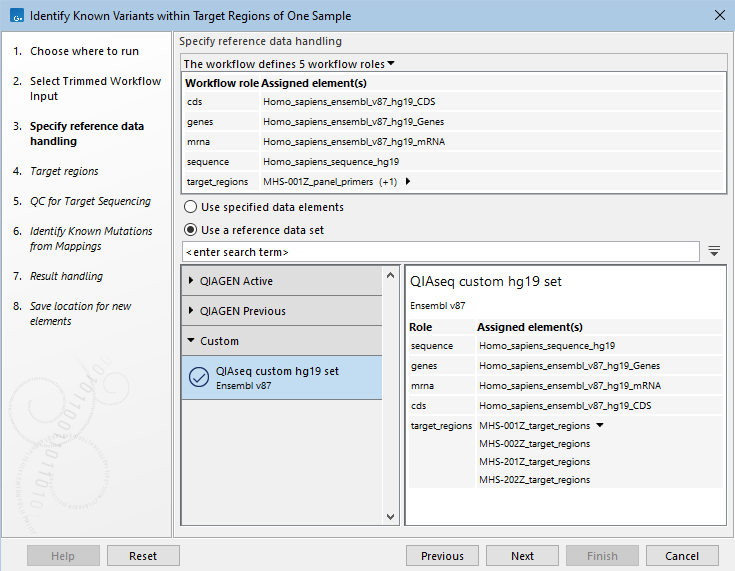The image size is (735, 571).
Task: Click the Cancel button
Action: point(682,556)
